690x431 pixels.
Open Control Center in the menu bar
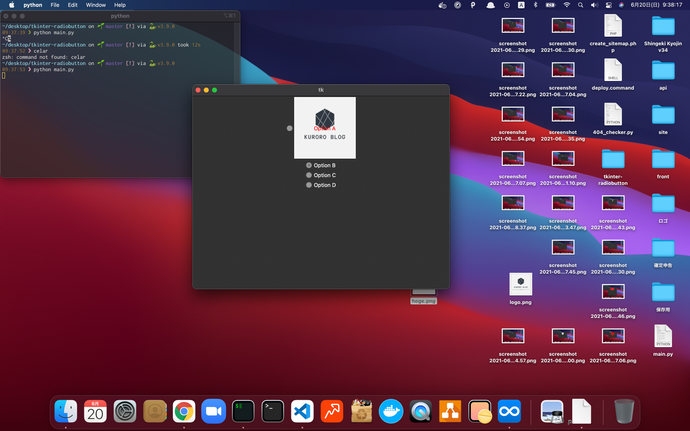point(609,5)
